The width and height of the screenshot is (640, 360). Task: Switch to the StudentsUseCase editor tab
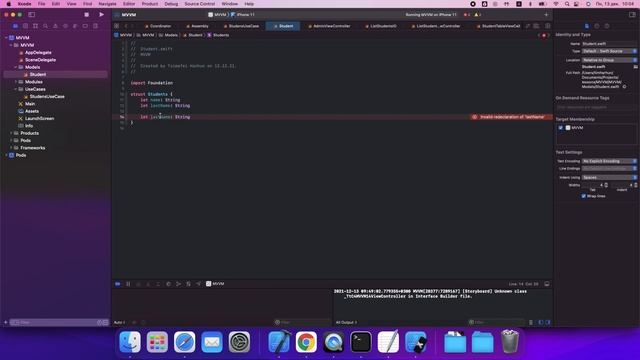pos(241,26)
